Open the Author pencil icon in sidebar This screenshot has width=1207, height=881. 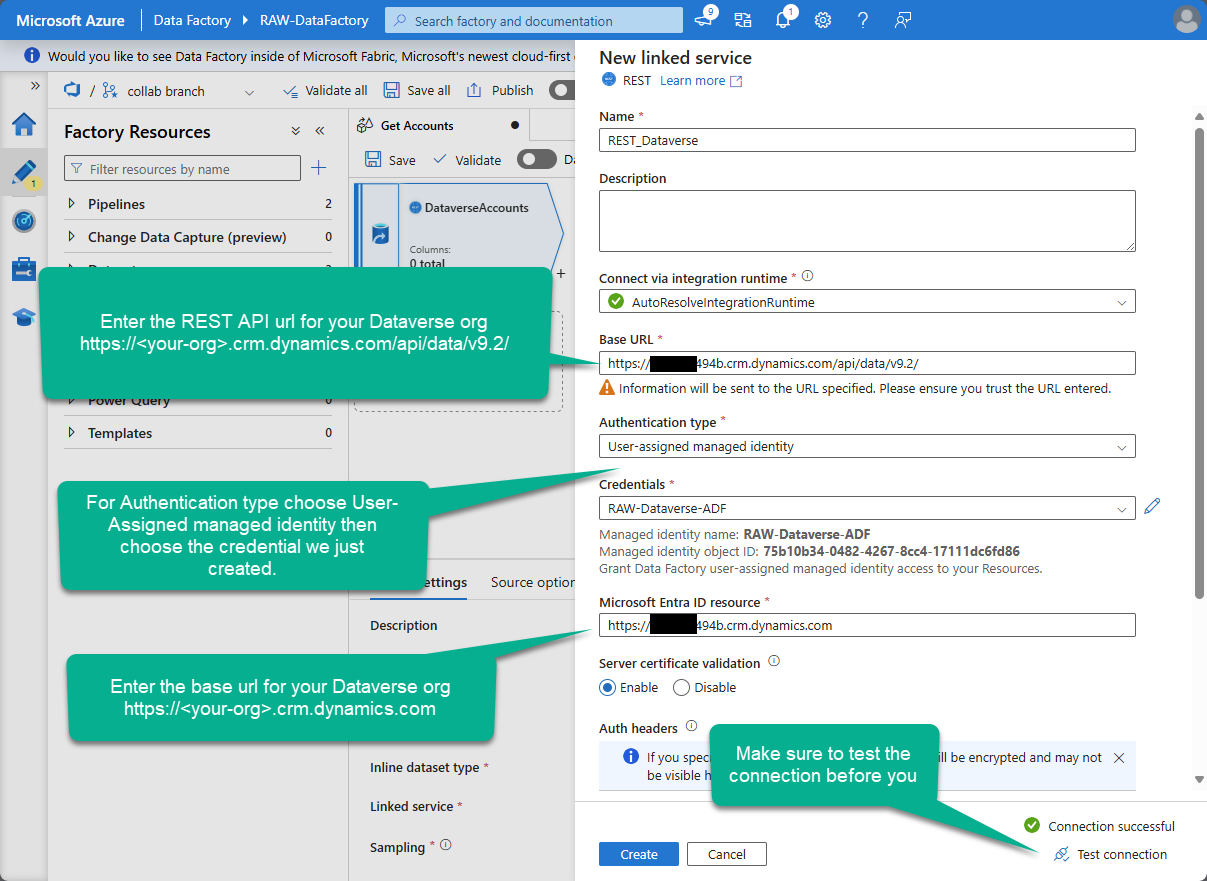[x=24, y=173]
